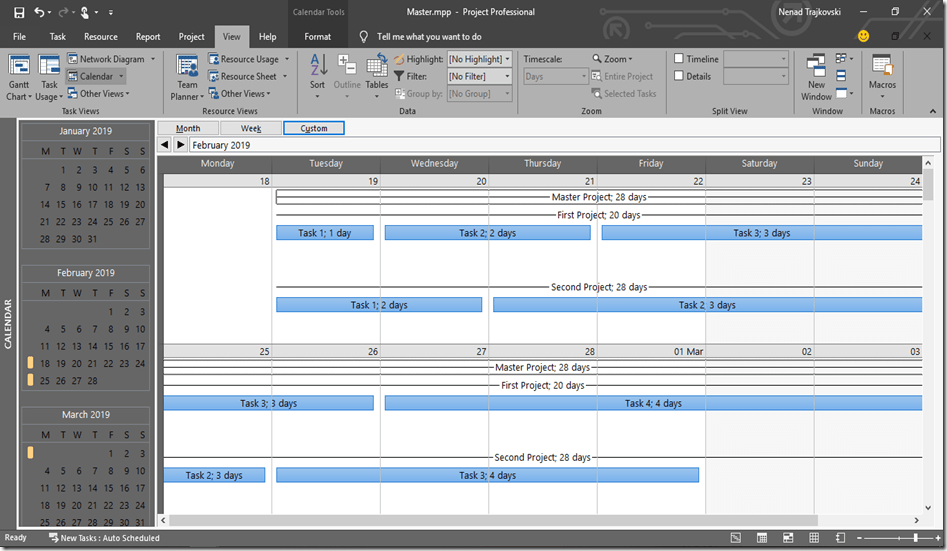Open the Gantt Chart view
Image resolution: width=947 pixels, height=551 pixels.
pos(19,75)
